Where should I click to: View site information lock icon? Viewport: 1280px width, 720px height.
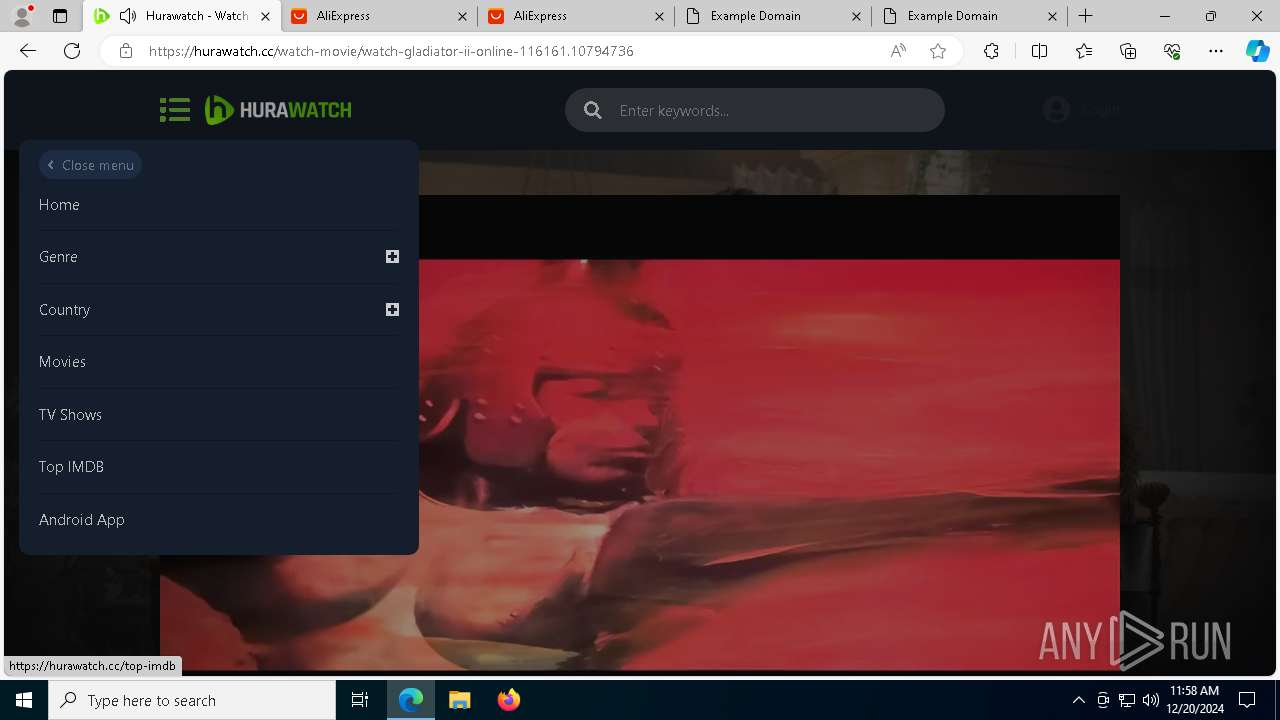point(125,51)
